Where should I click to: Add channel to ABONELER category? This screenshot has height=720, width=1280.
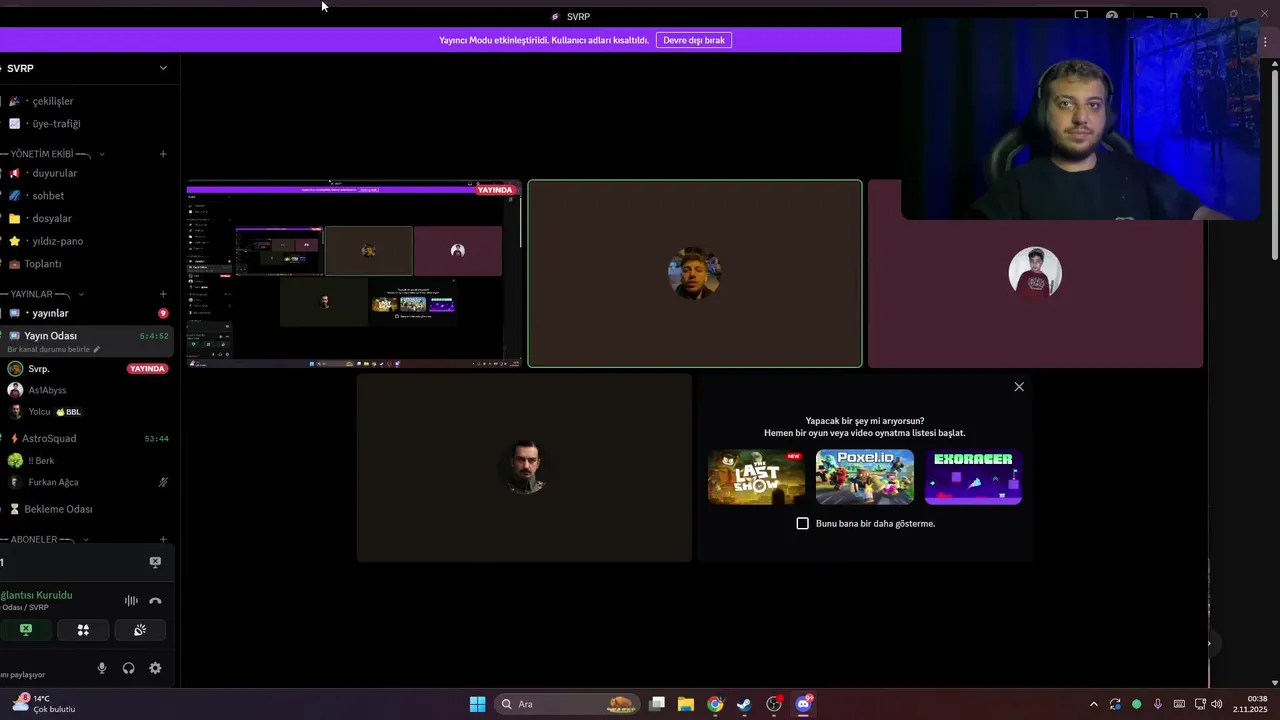[163, 539]
